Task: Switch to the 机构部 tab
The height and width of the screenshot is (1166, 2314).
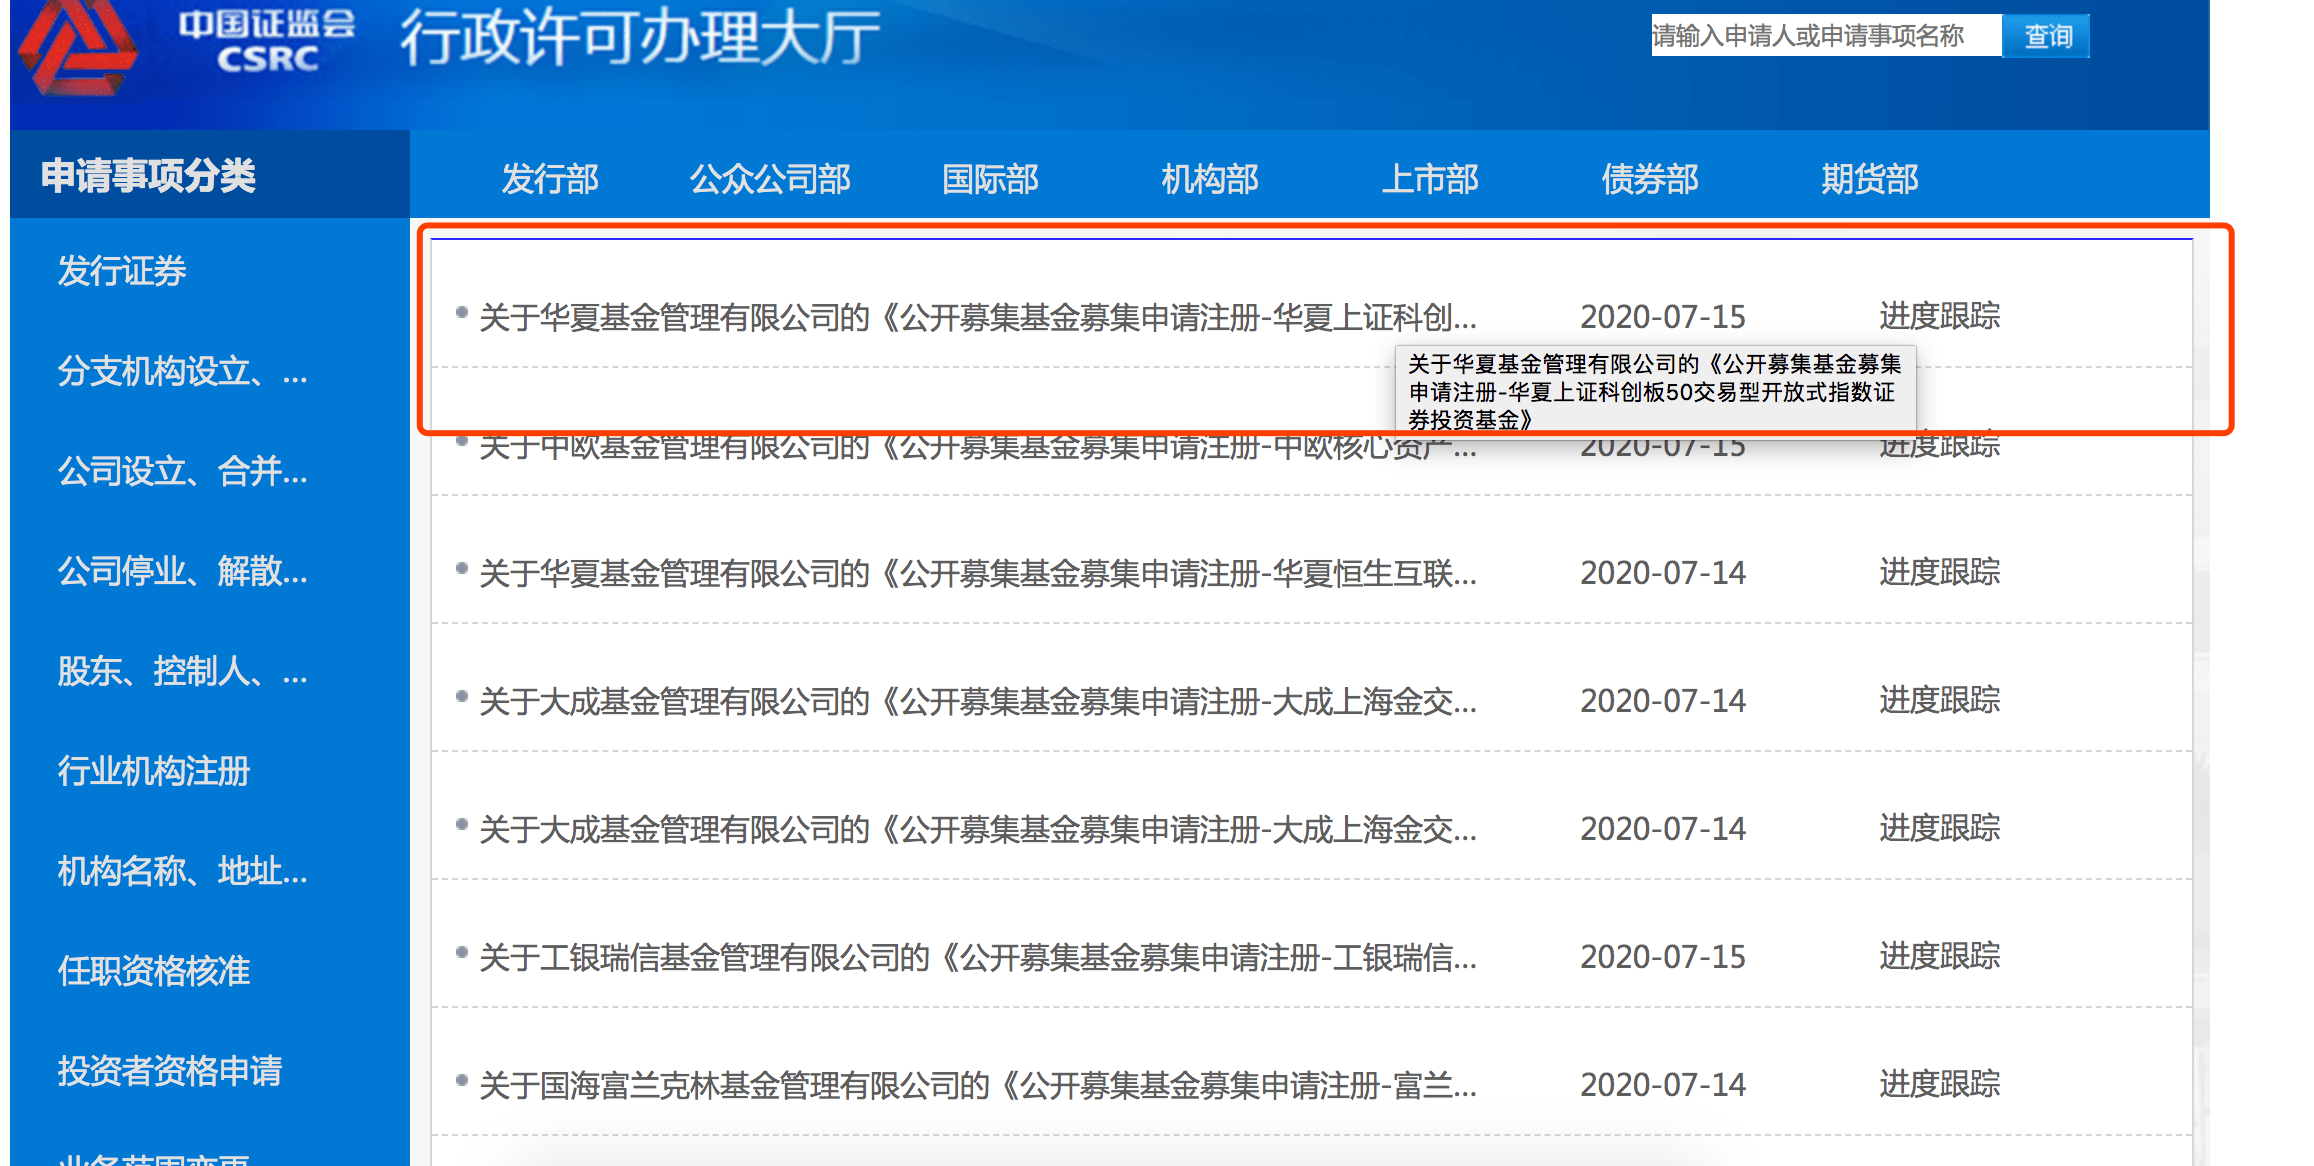Action: pyautogui.click(x=1210, y=179)
